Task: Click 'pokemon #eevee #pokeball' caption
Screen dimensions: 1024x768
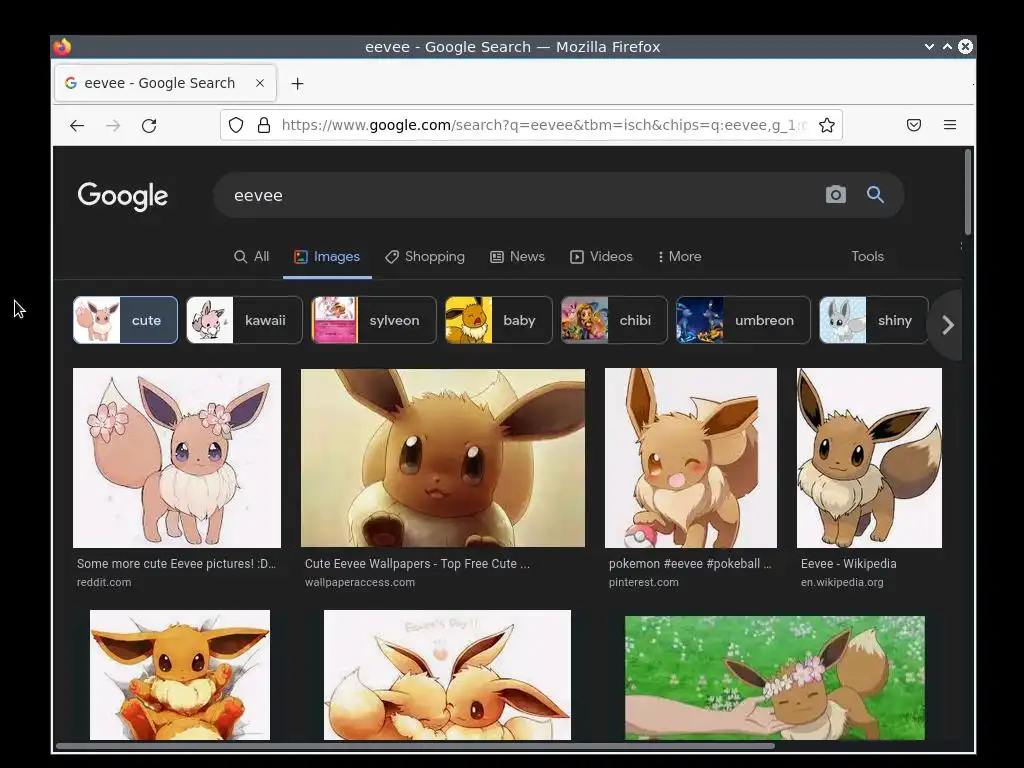Action: 690,564
